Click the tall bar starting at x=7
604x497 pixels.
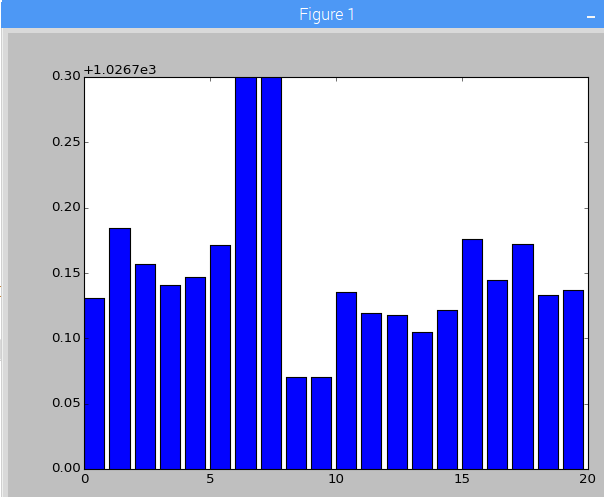click(271, 272)
